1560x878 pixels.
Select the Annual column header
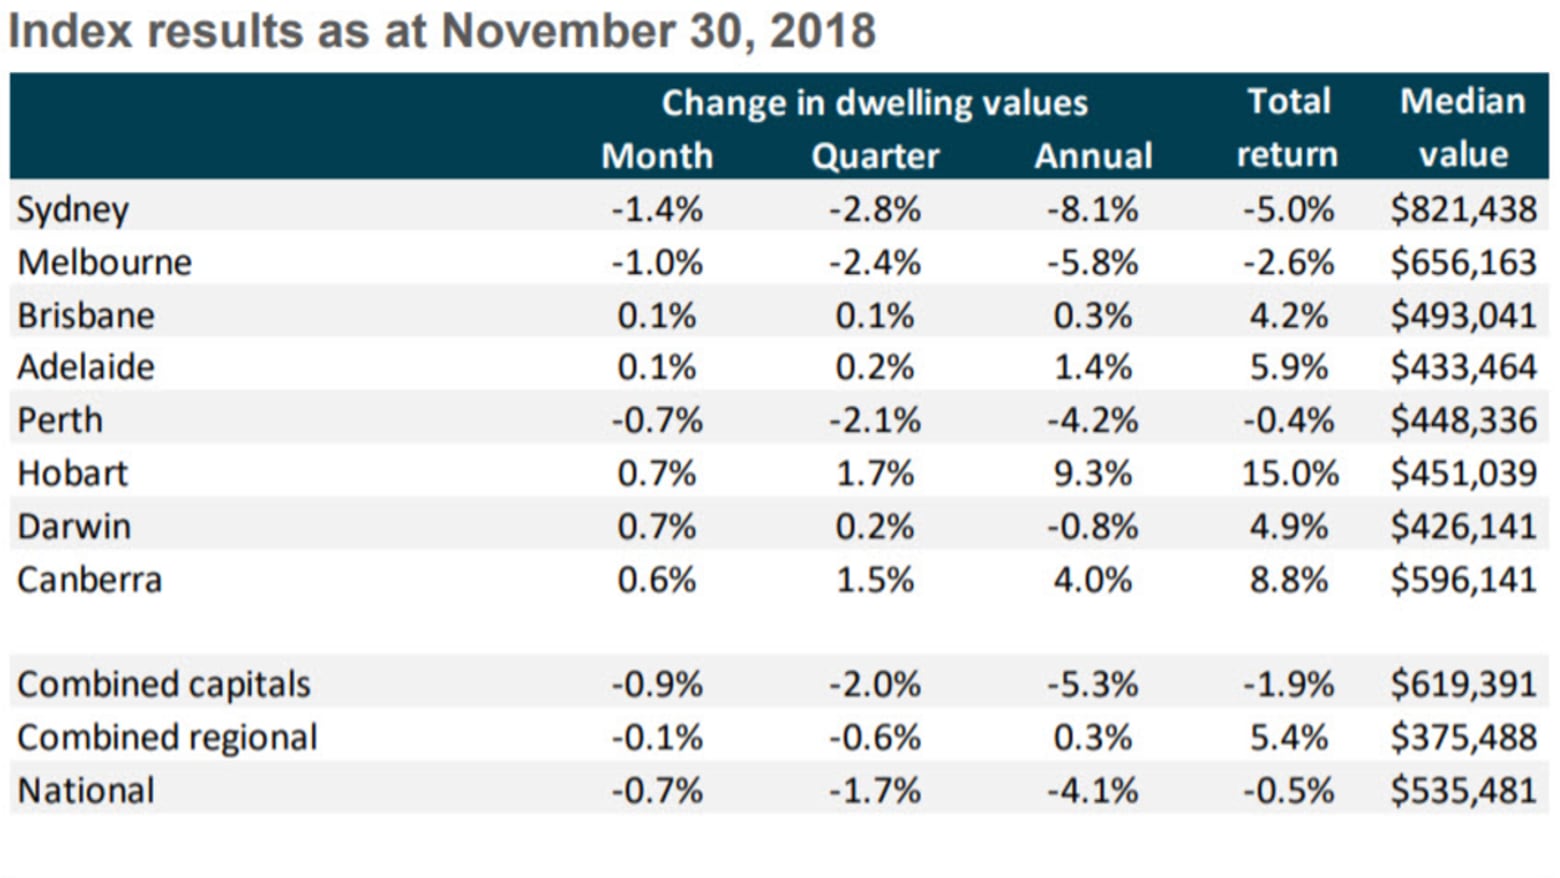tap(1093, 156)
